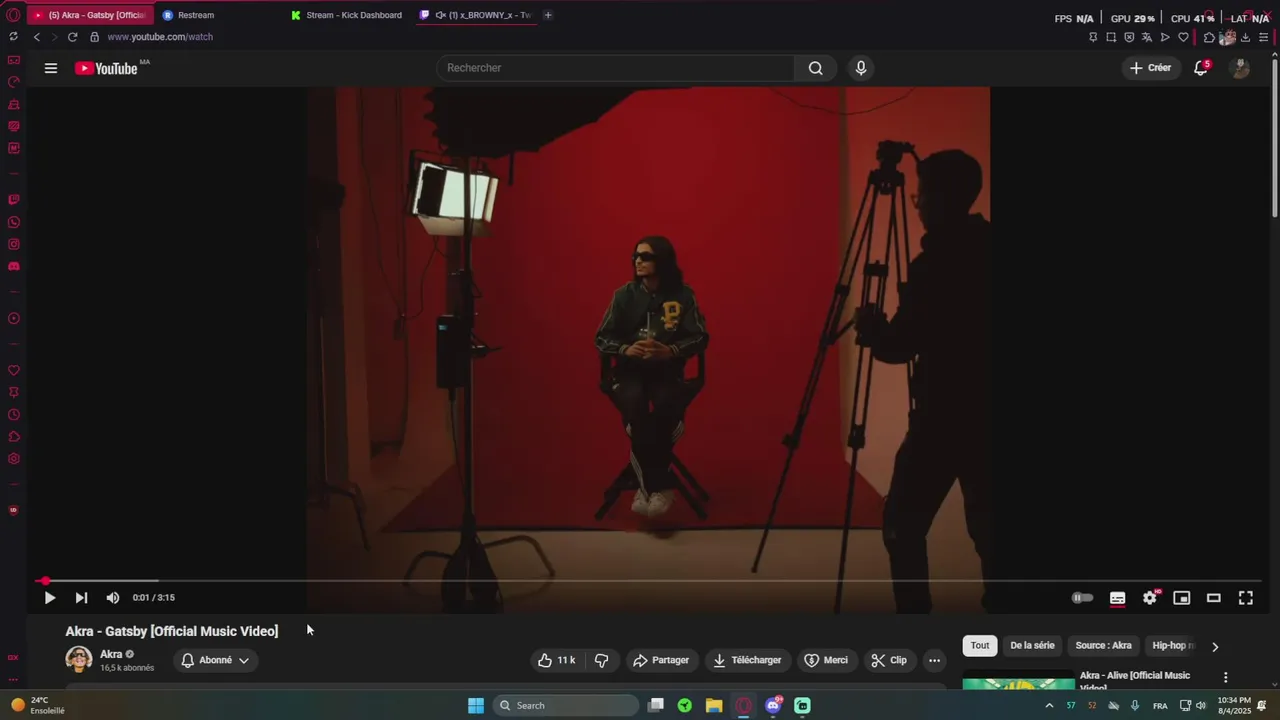Click the search magnifier button
This screenshot has width=1280, height=720.
(x=816, y=68)
